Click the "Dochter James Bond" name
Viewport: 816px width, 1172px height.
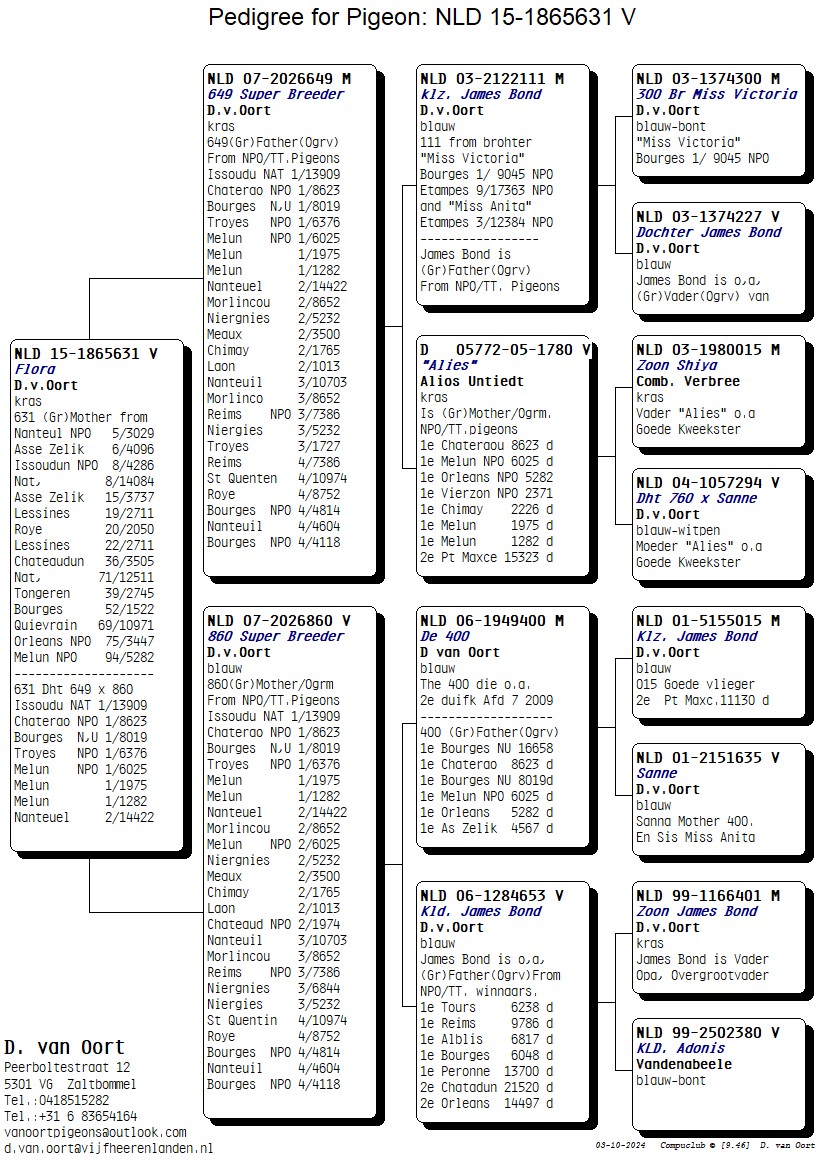709,232
